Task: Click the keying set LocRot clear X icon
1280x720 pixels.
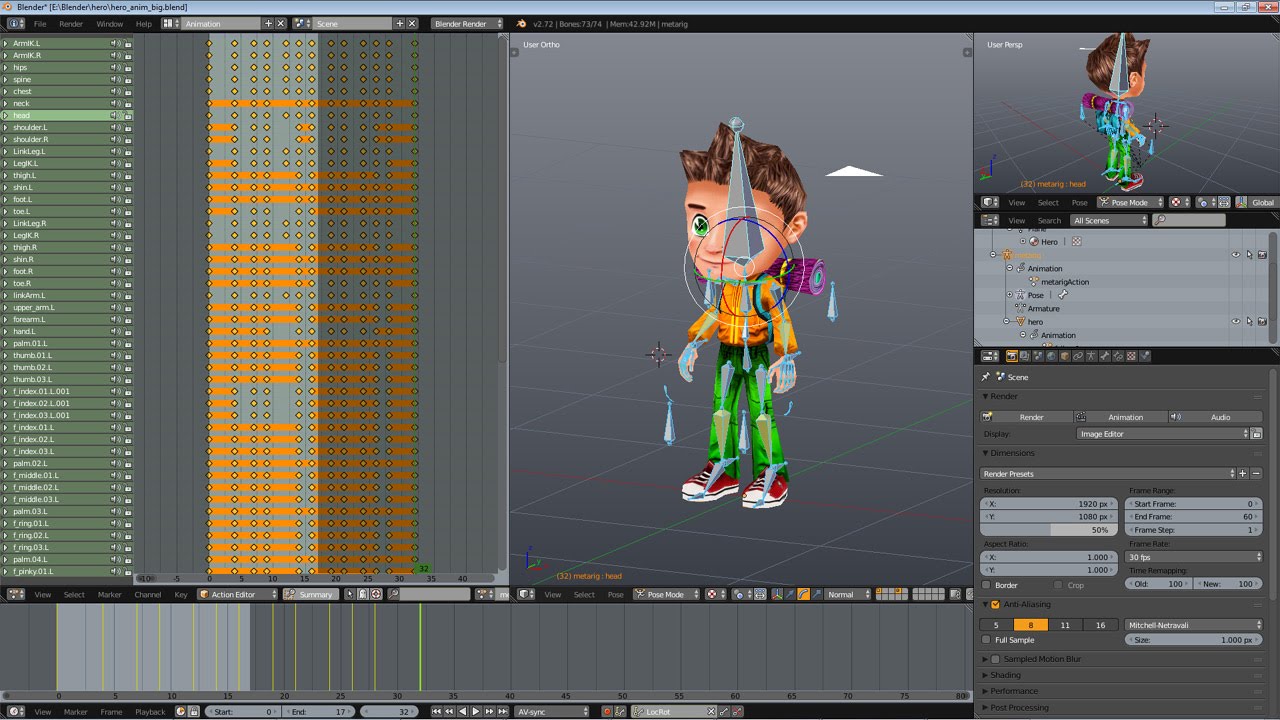Action: (x=711, y=712)
